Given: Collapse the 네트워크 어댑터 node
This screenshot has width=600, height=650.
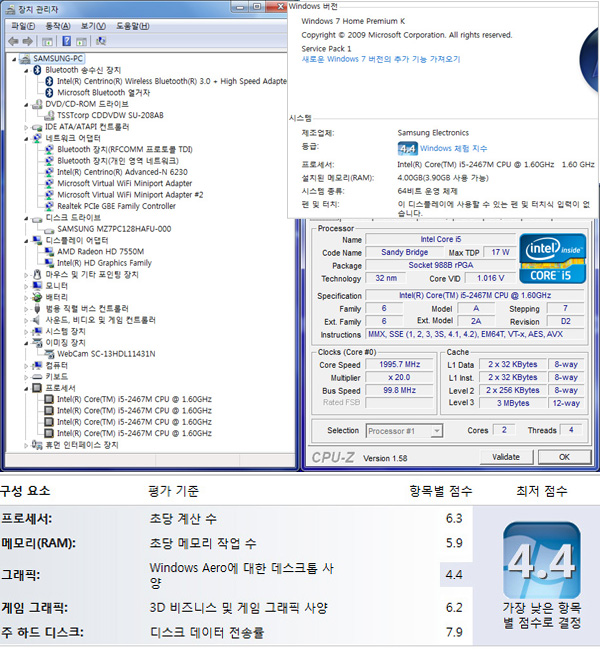Looking at the screenshot, I should click(x=26, y=138).
